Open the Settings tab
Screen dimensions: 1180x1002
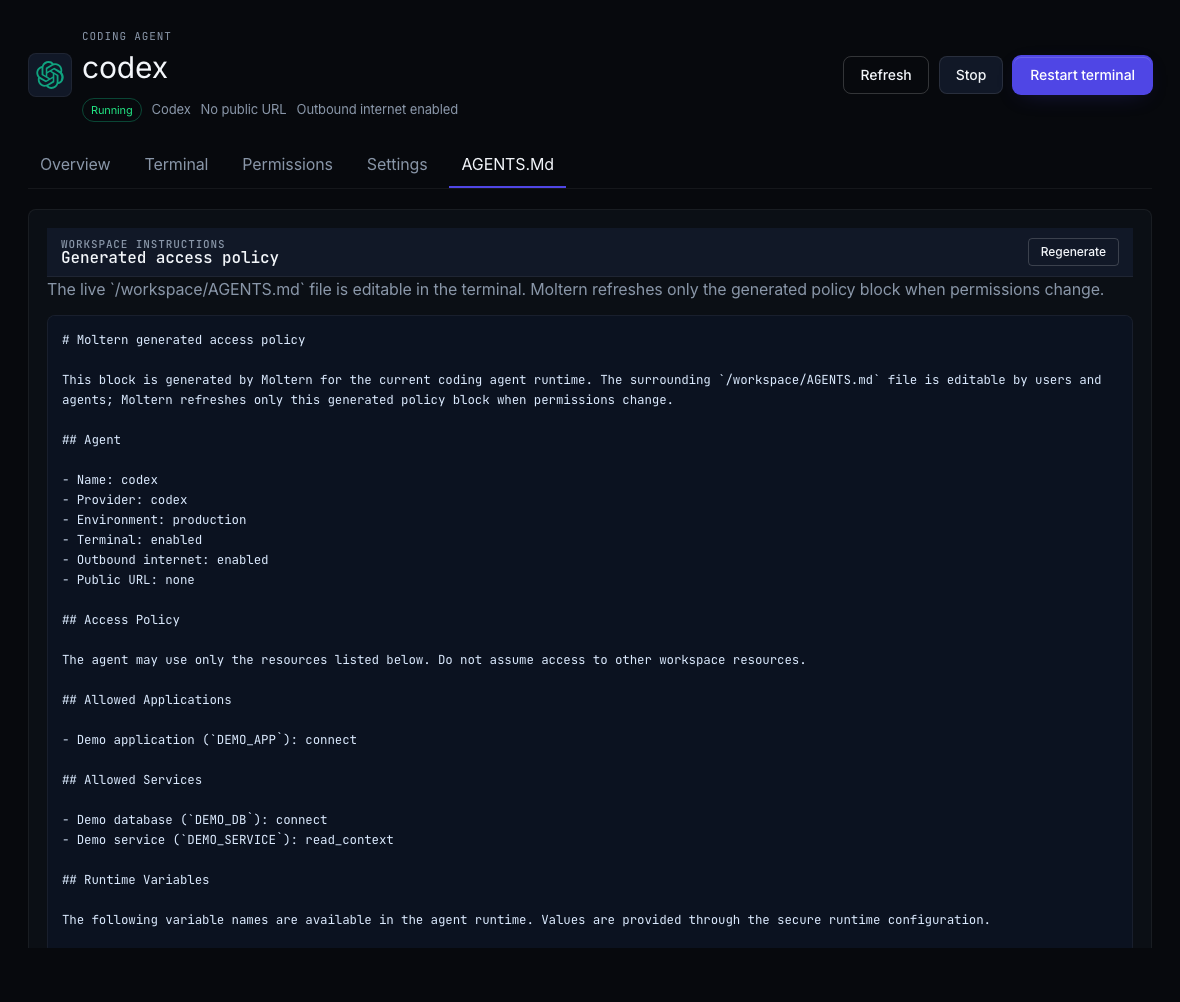pos(397,164)
